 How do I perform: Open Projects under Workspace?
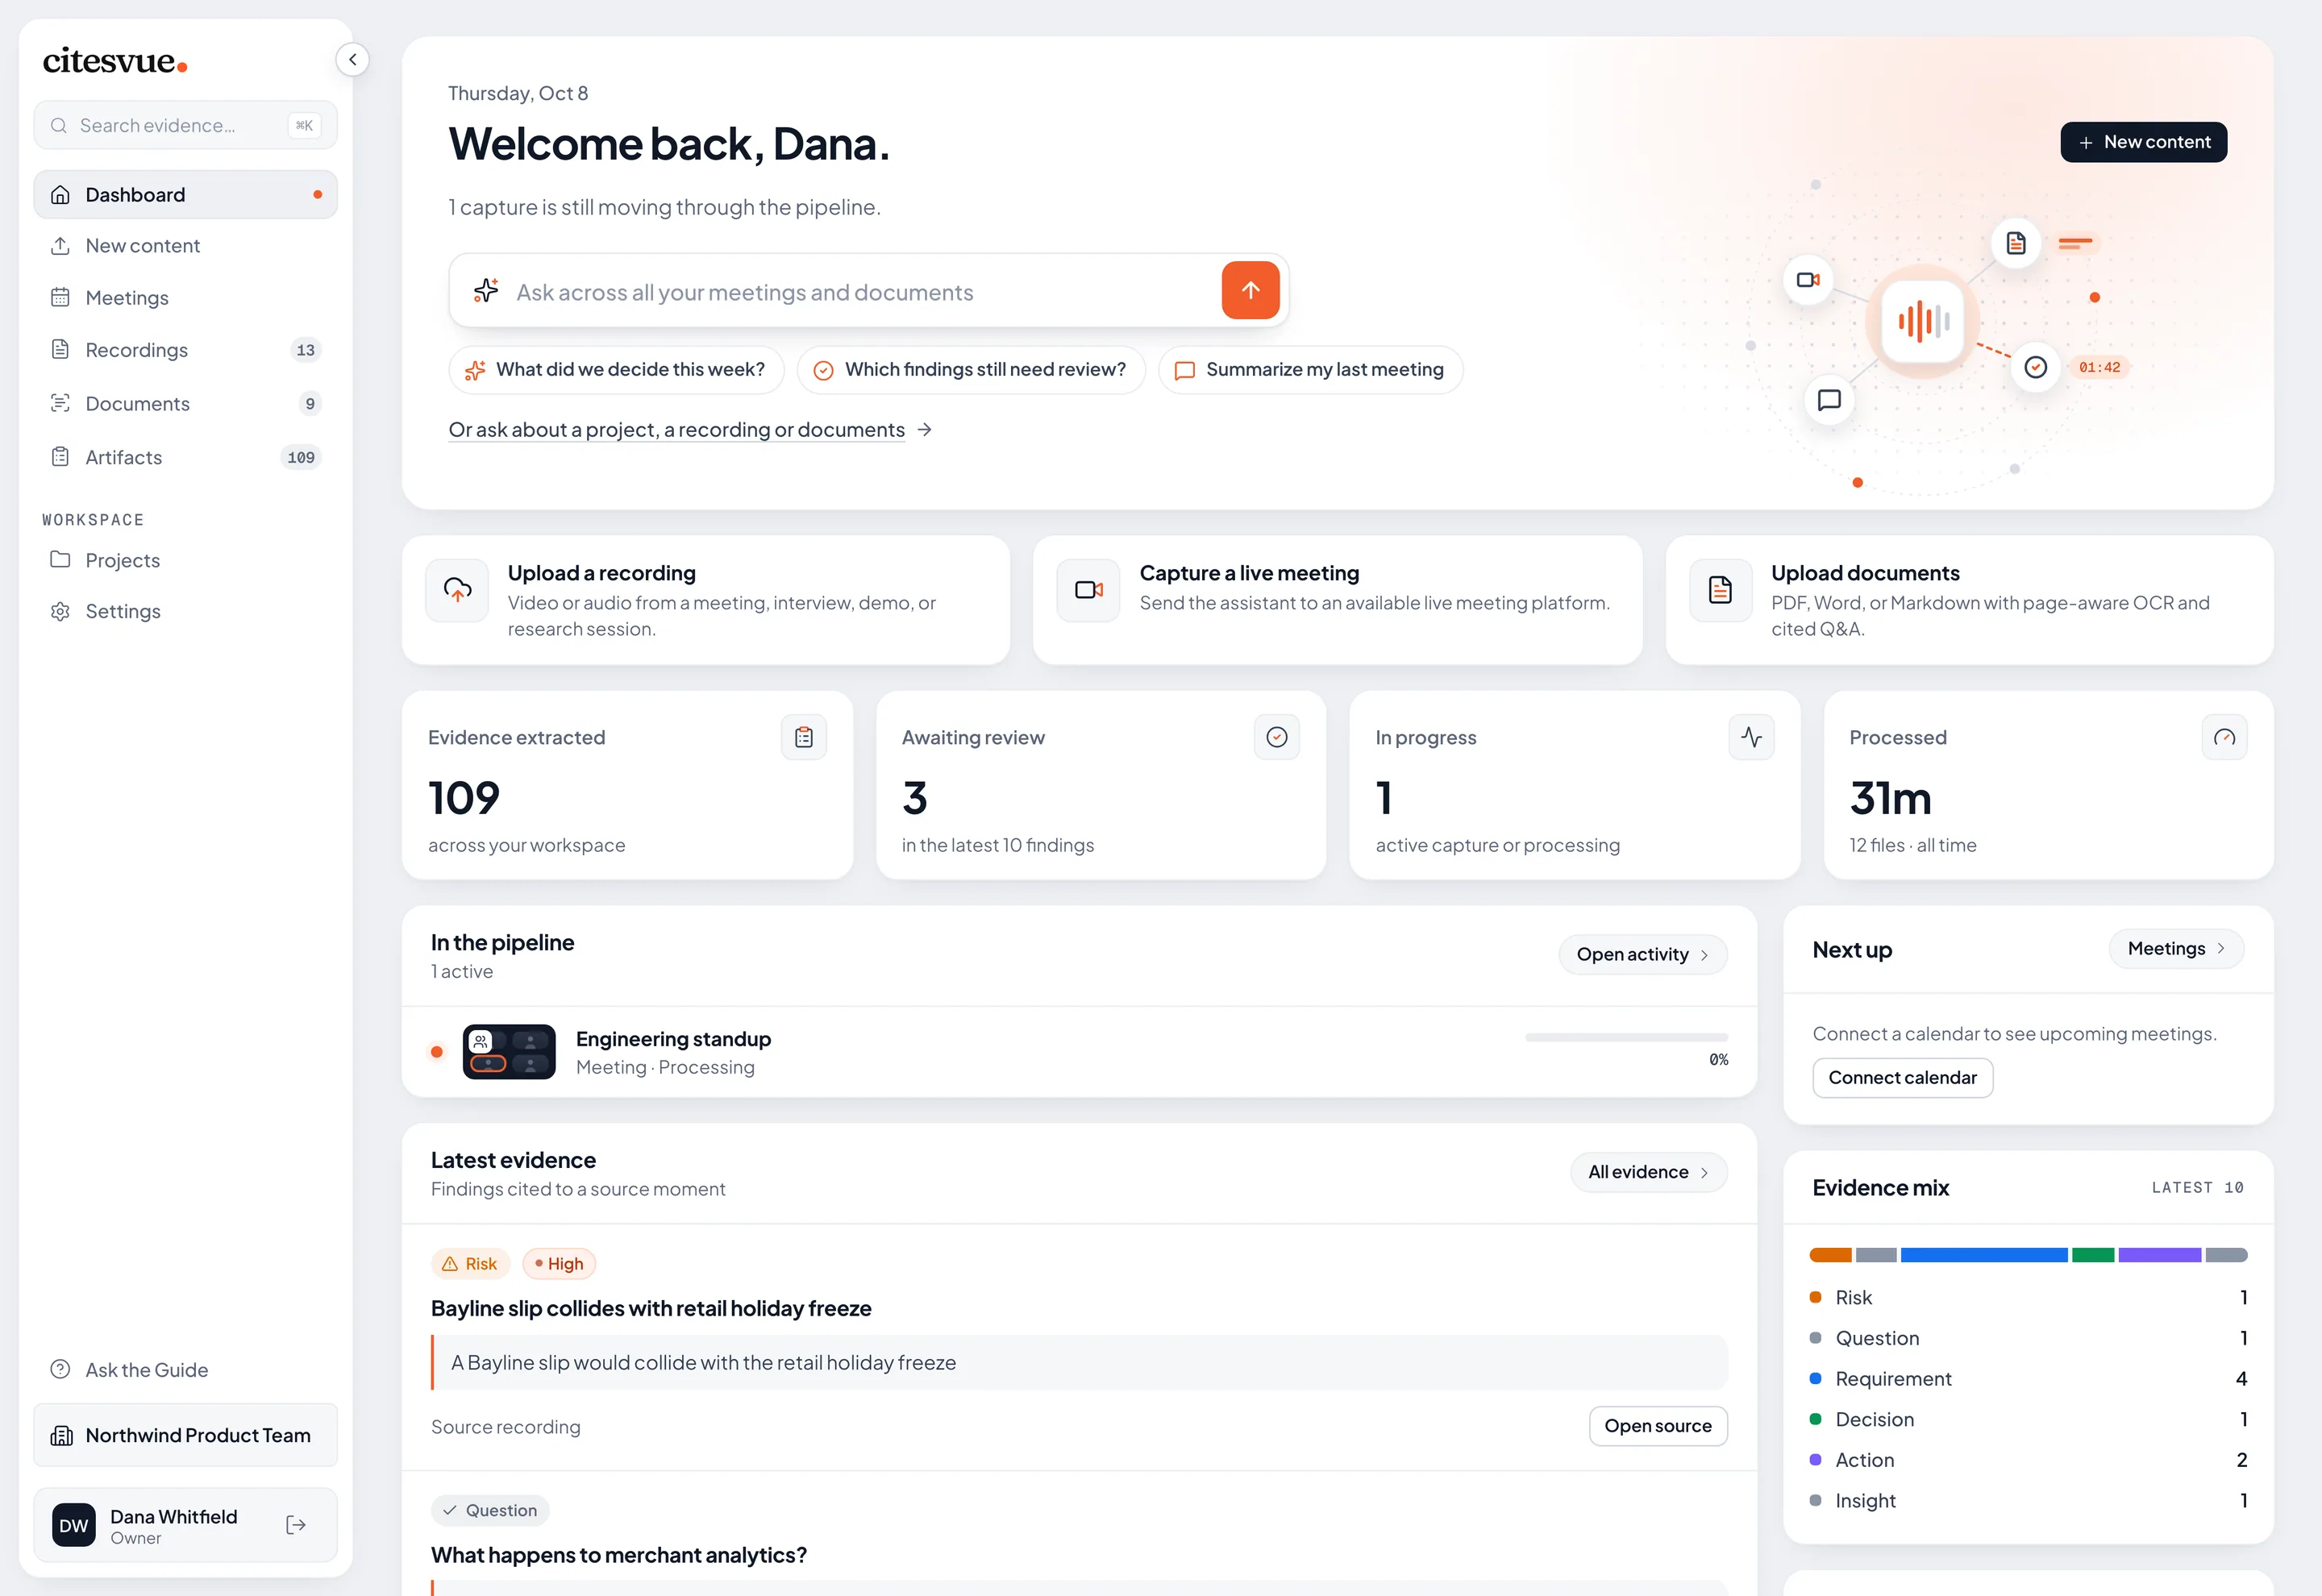pos(185,560)
